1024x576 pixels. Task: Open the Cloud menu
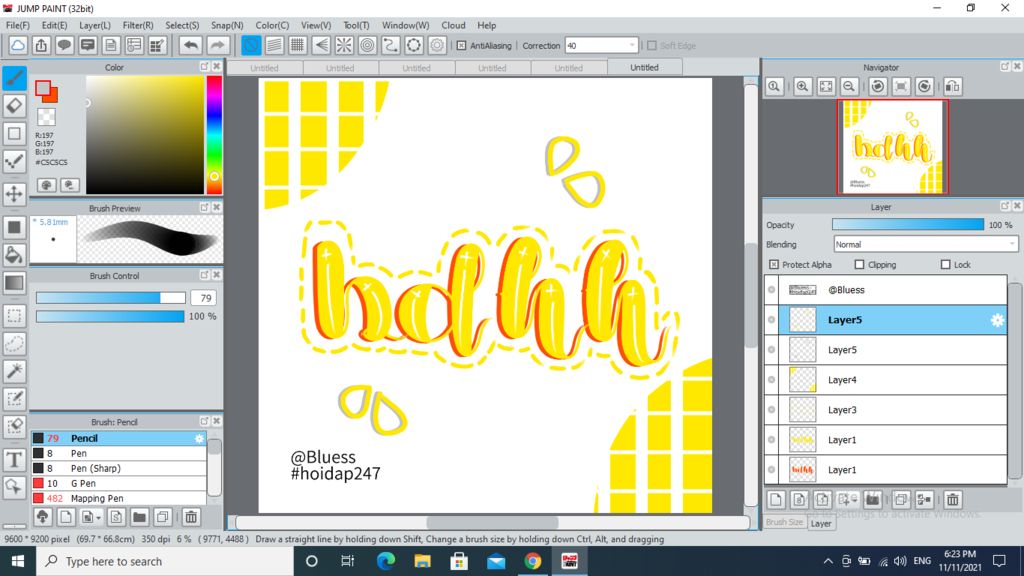[453, 25]
